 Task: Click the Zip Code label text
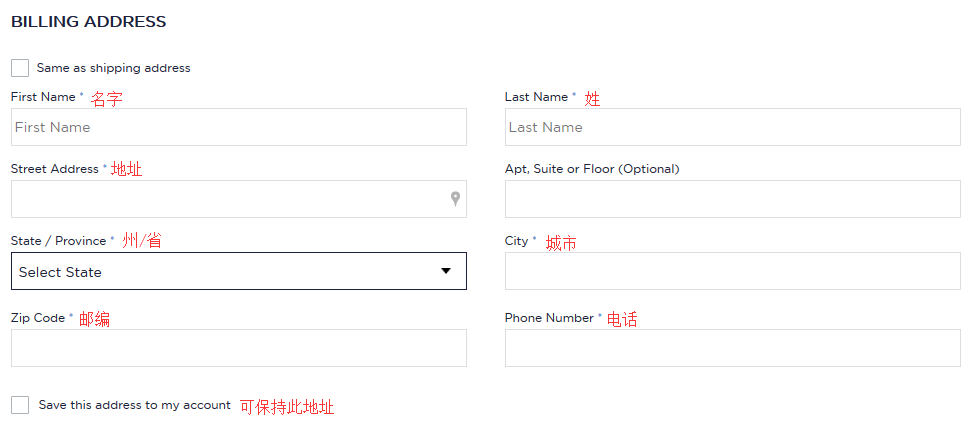[38, 318]
